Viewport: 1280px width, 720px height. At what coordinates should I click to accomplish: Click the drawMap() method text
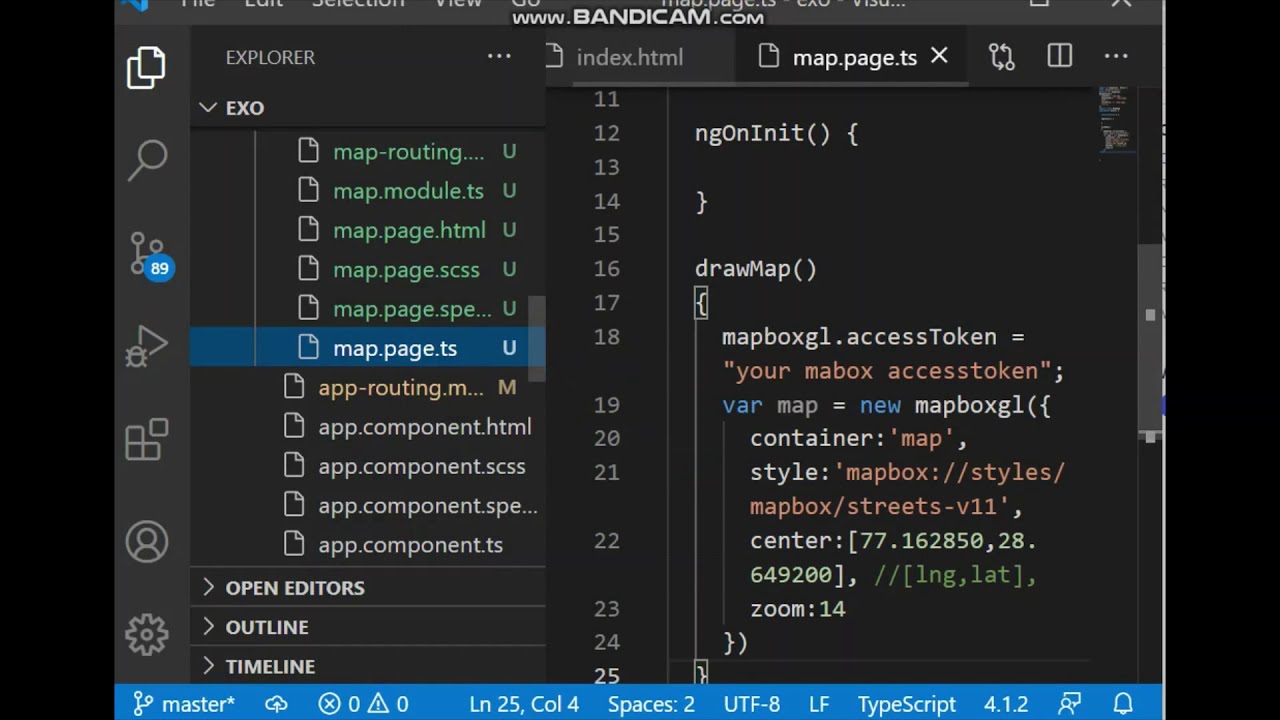[x=756, y=269]
